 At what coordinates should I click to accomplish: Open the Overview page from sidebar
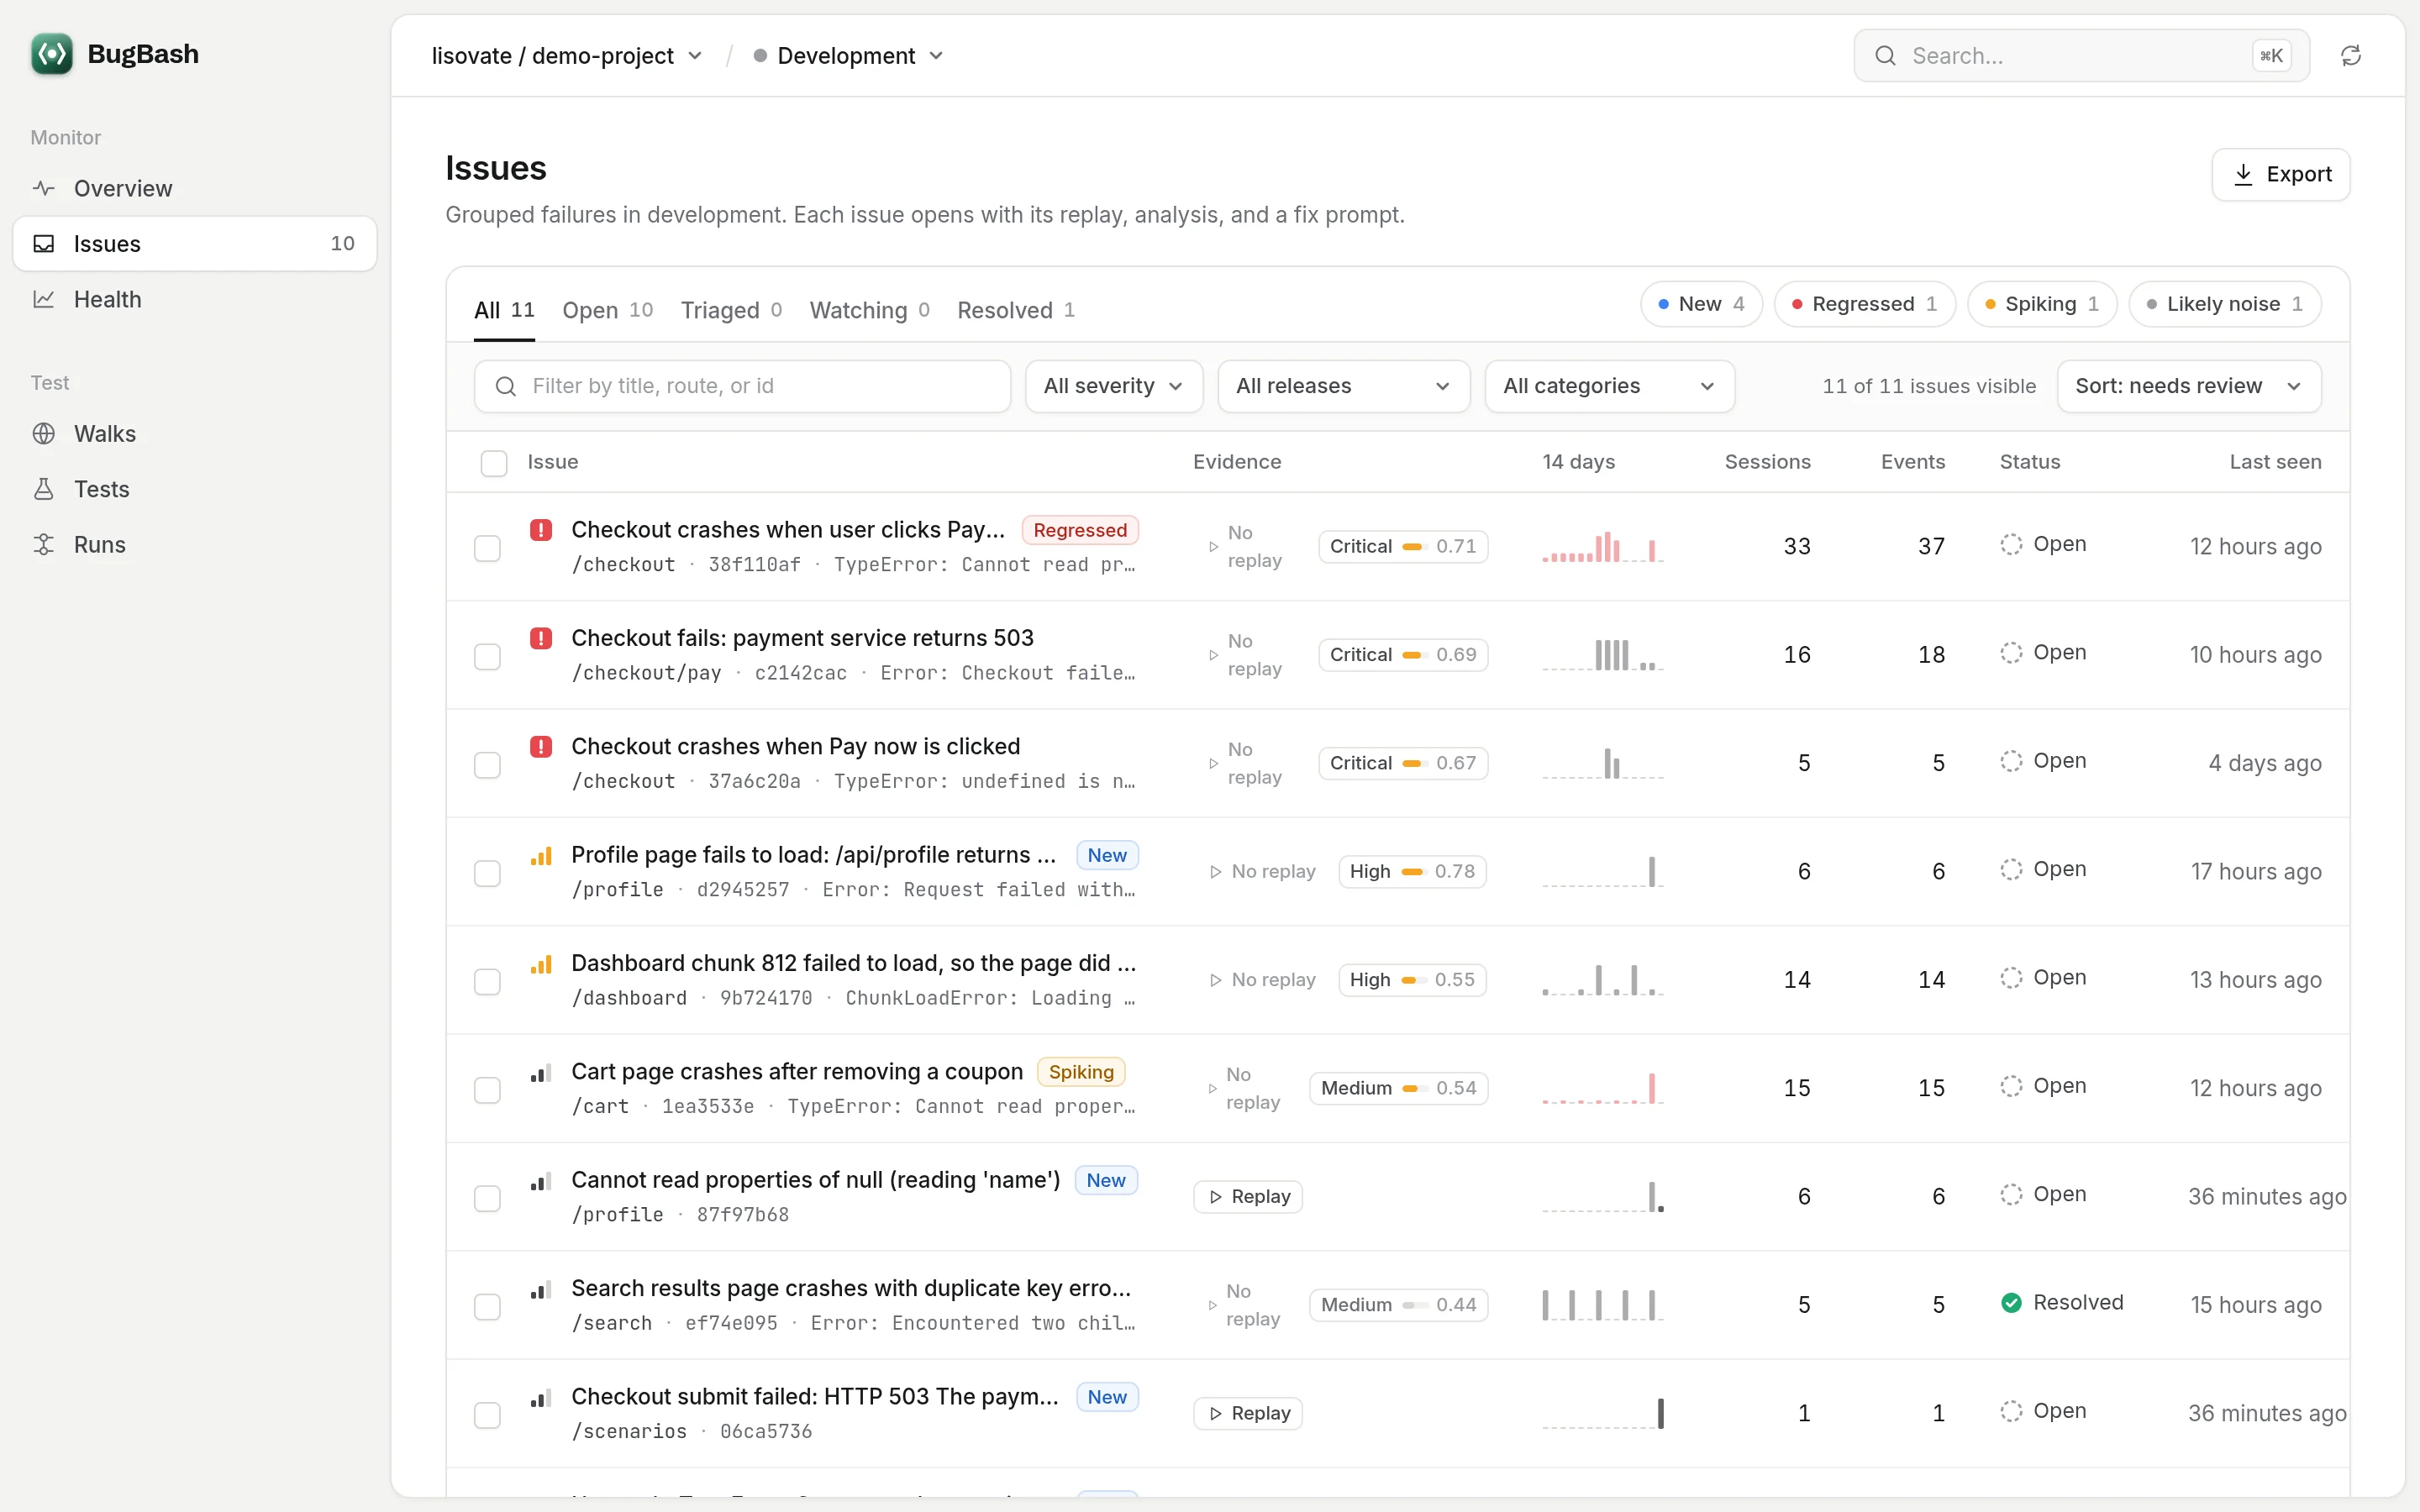pos(194,188)
